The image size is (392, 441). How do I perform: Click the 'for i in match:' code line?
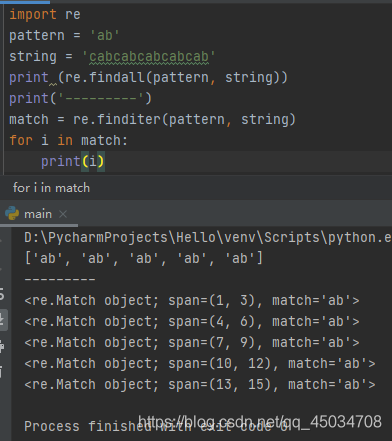pyautogui.click(x=68, y=140)
